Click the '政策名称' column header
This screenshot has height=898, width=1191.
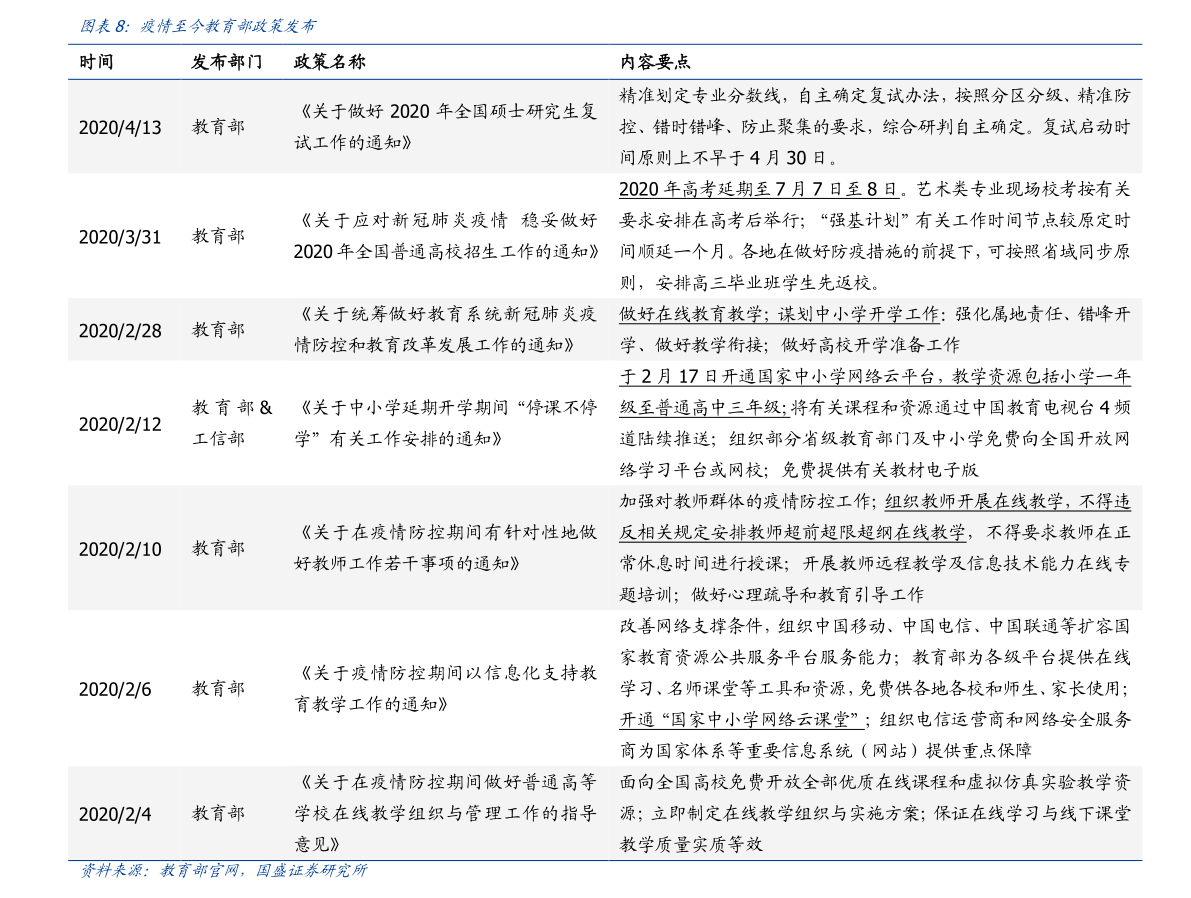pyautogui.click(x=330, y=62)
